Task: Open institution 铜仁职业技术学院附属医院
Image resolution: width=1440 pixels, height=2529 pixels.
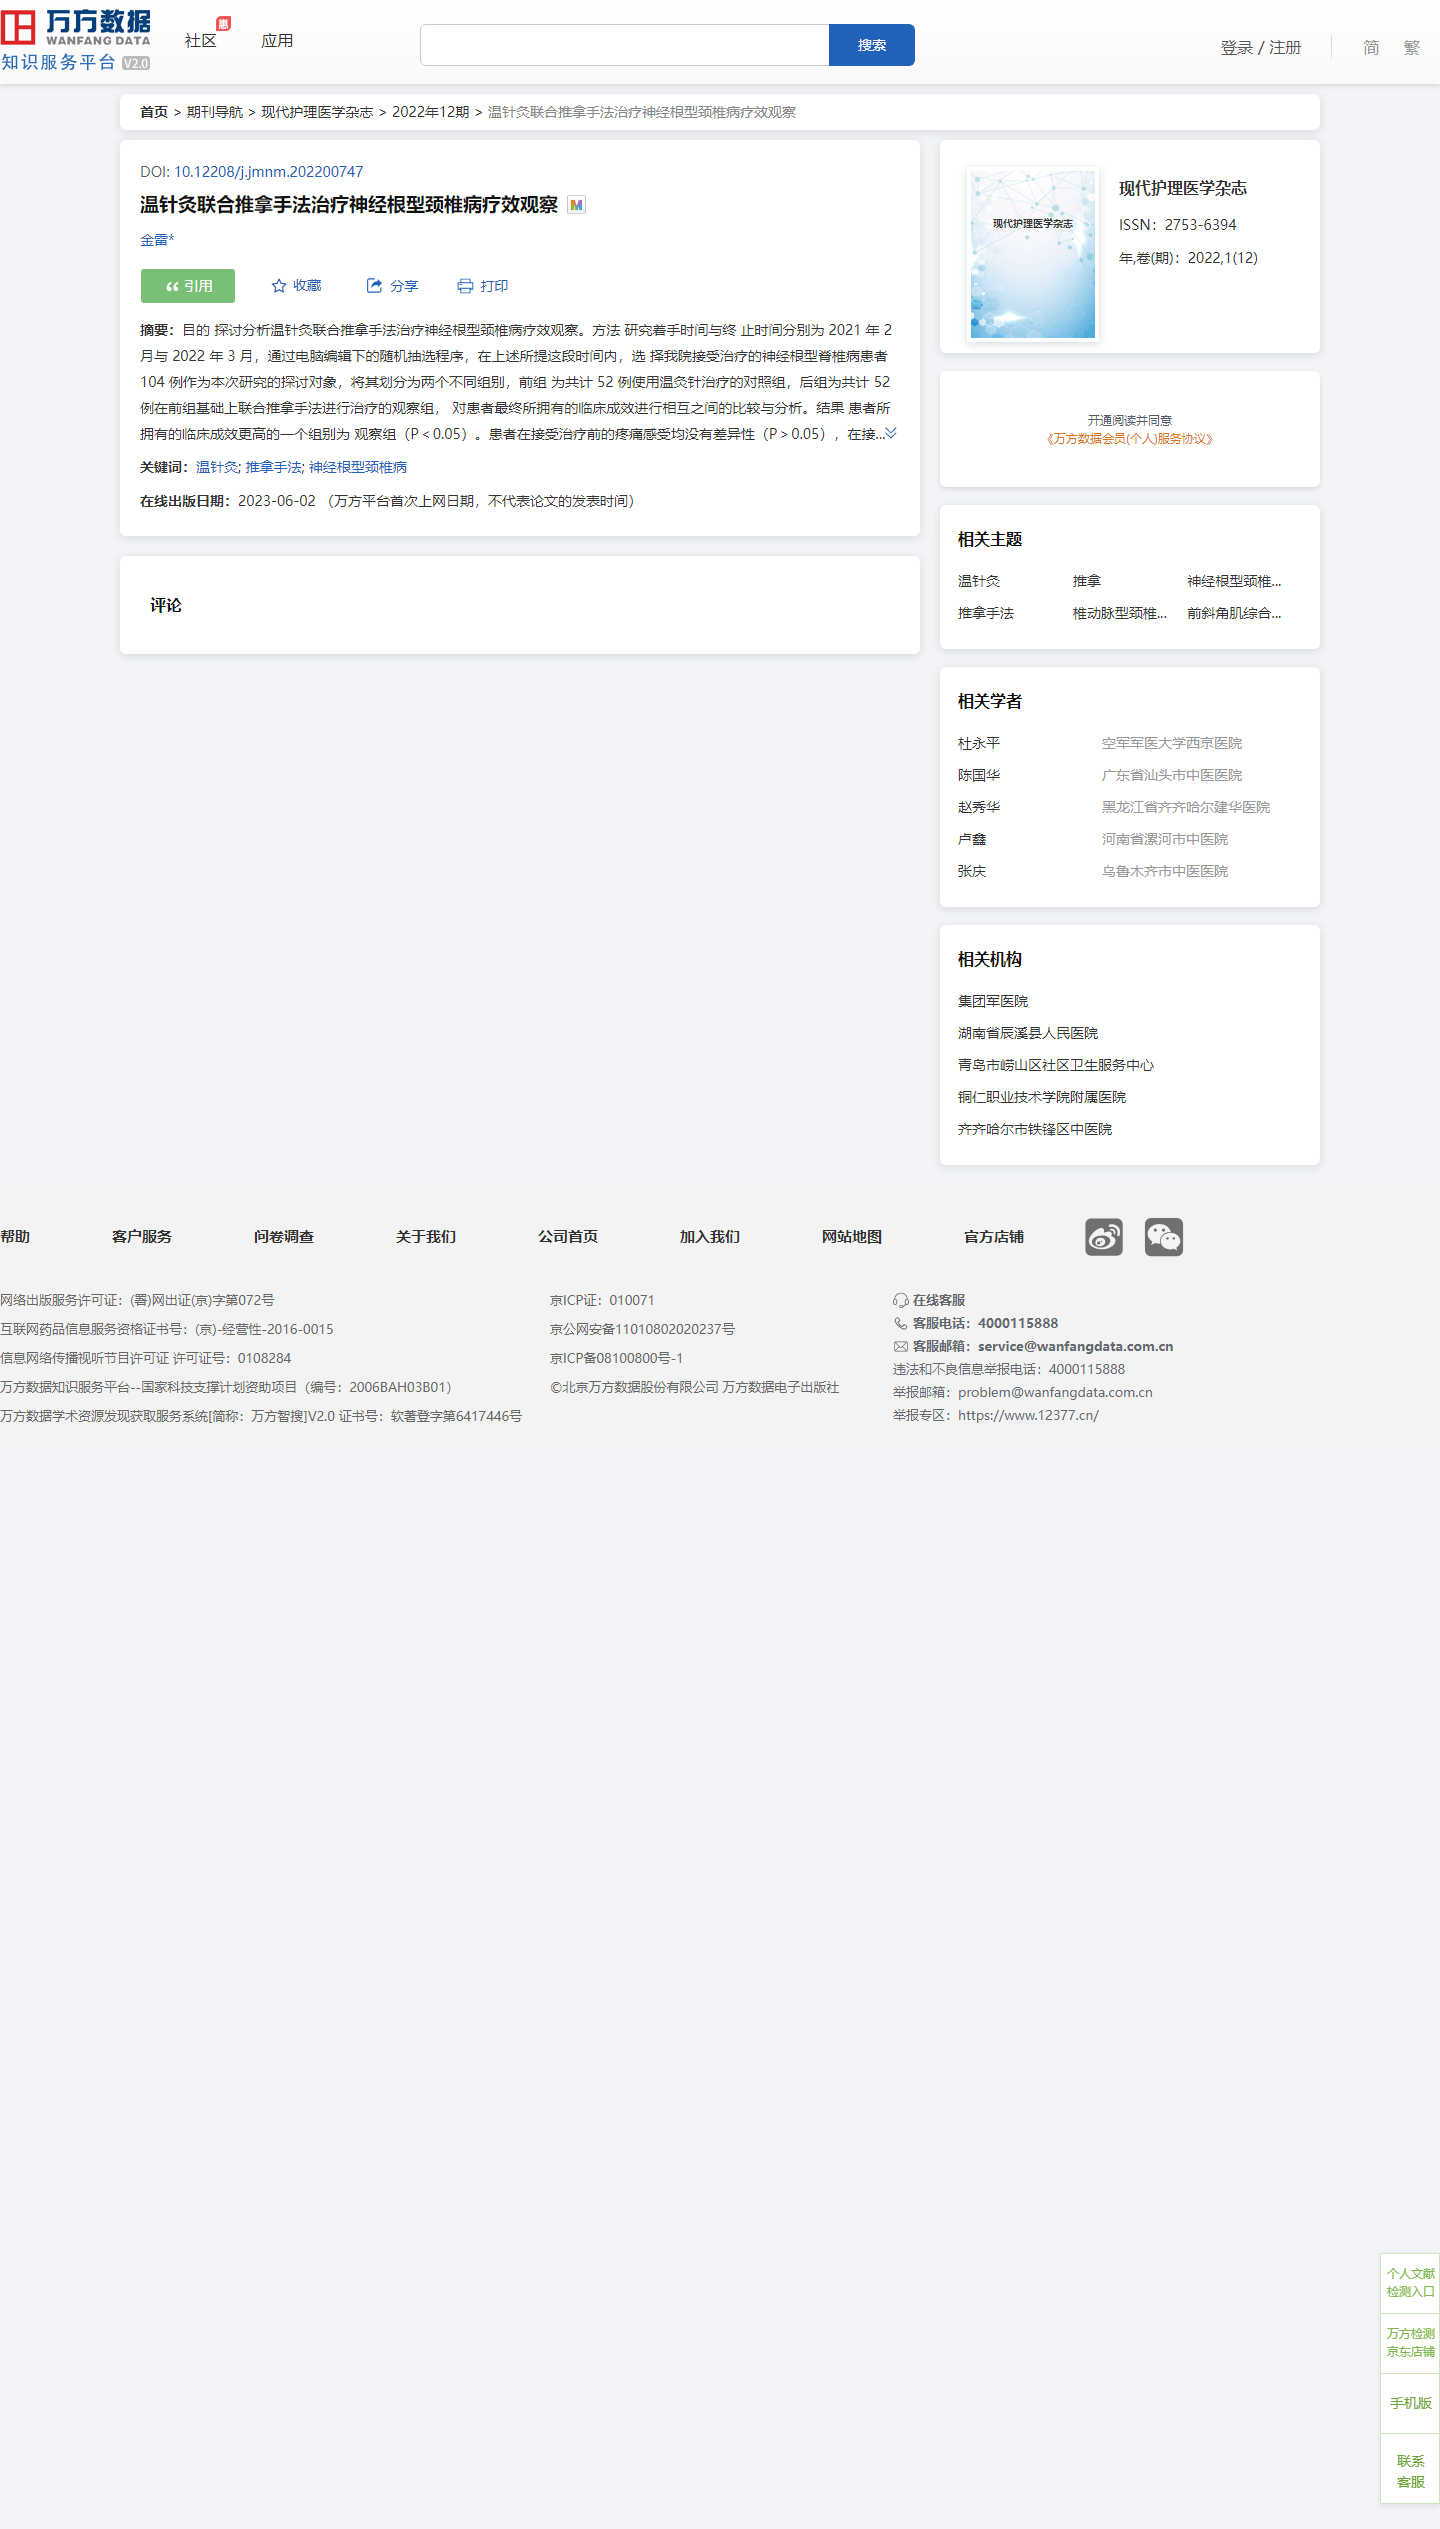Action: pyautogui.click(x=1042, y=1097)
